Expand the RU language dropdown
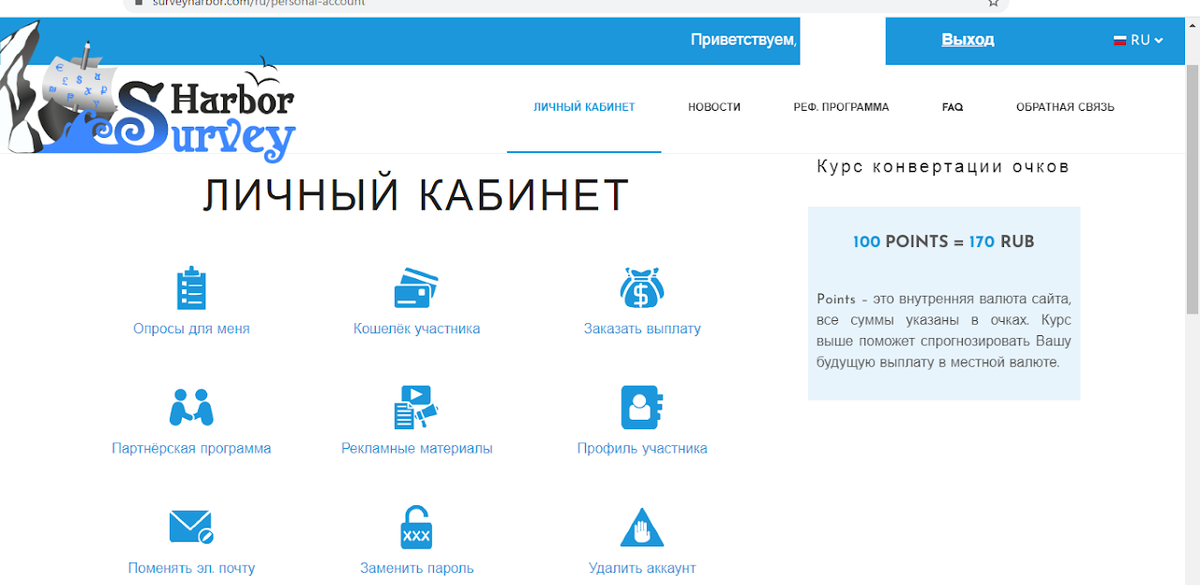The width and height of the screenshot is (1200, 585). pyautogui.click(x=1139, y=41)
